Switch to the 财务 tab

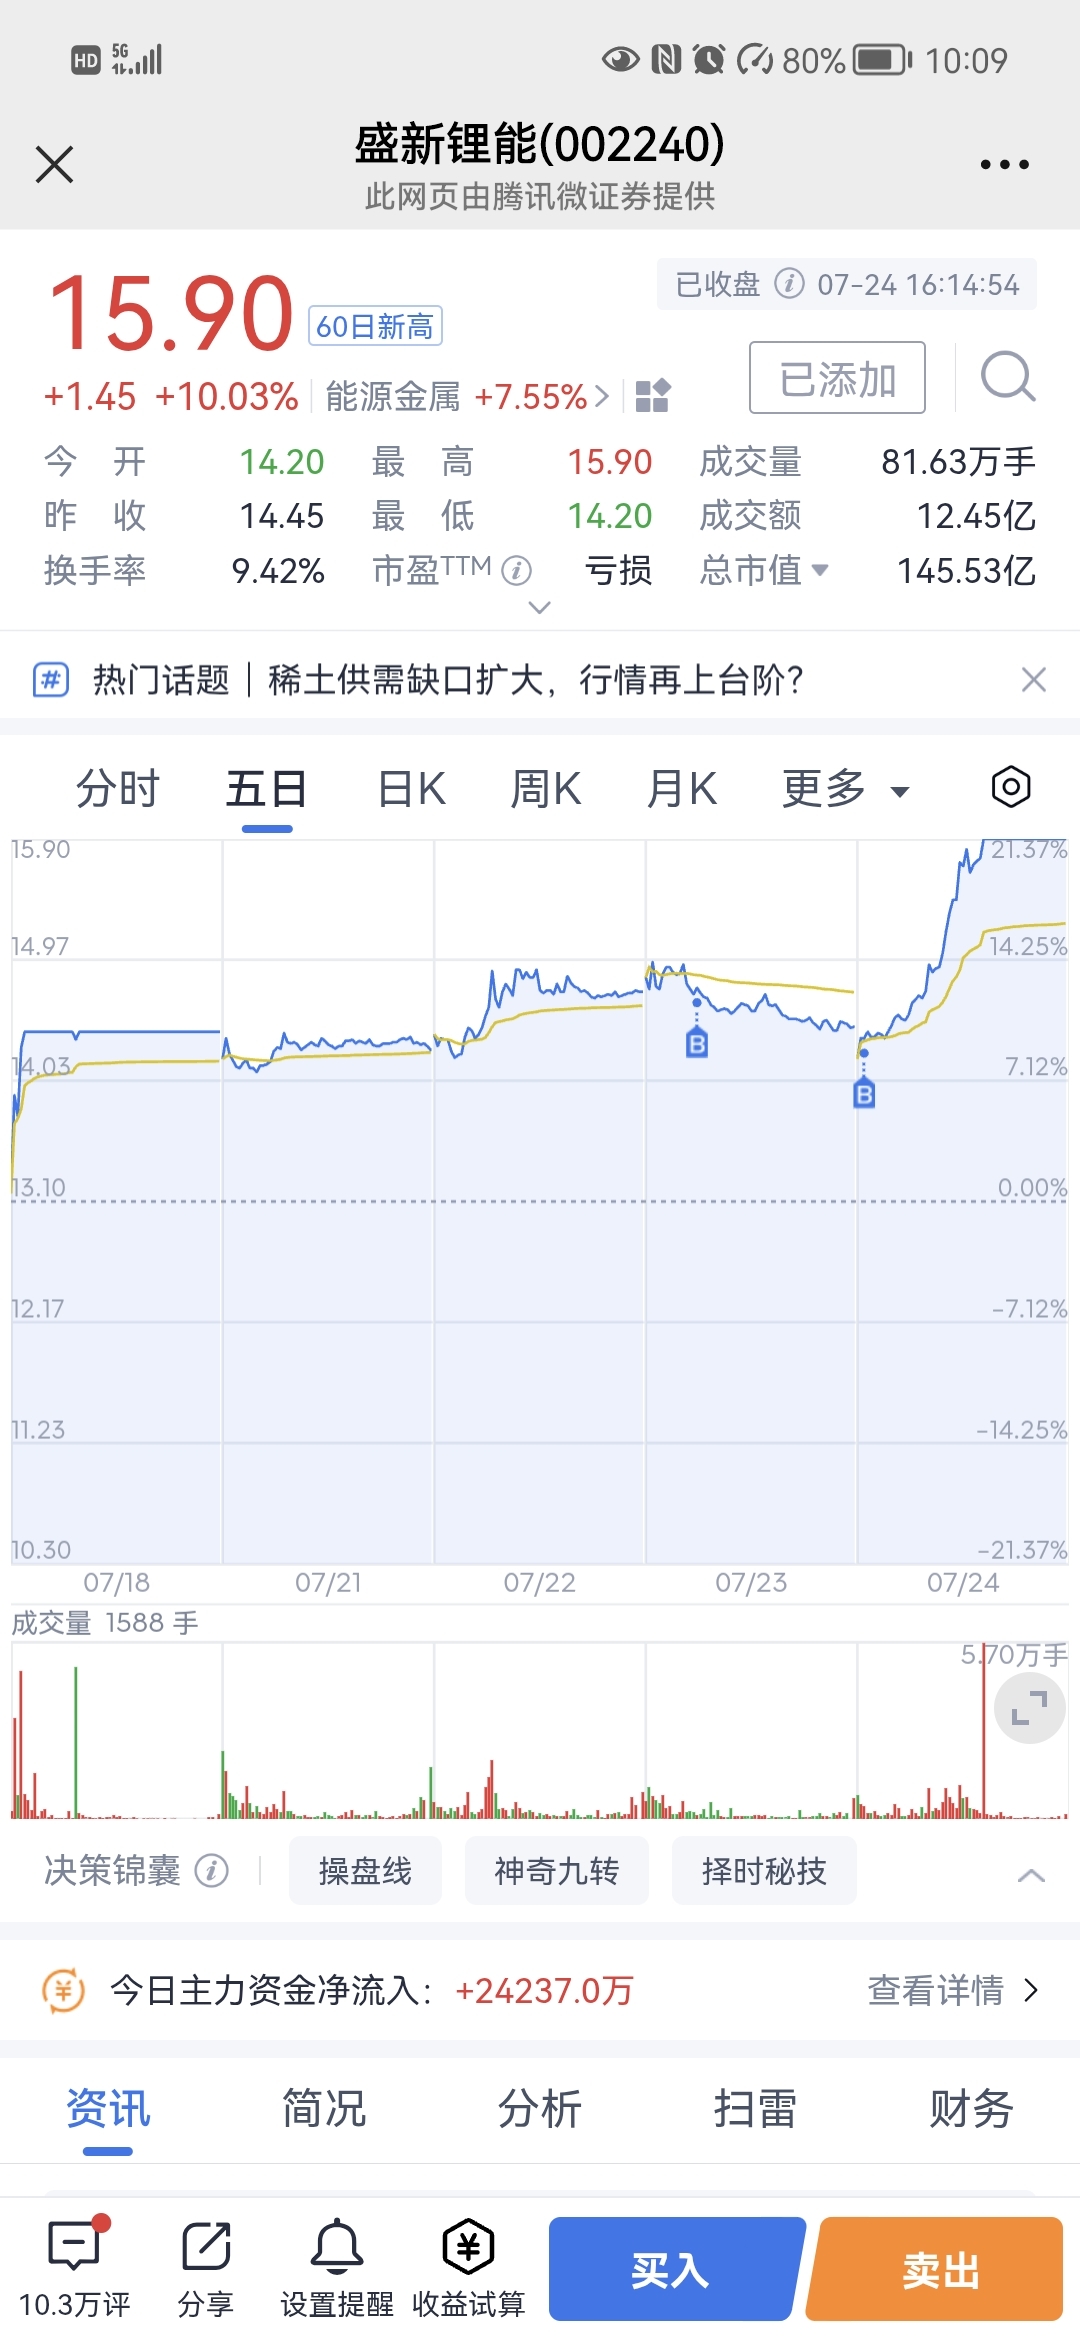tap(971, 2108)
